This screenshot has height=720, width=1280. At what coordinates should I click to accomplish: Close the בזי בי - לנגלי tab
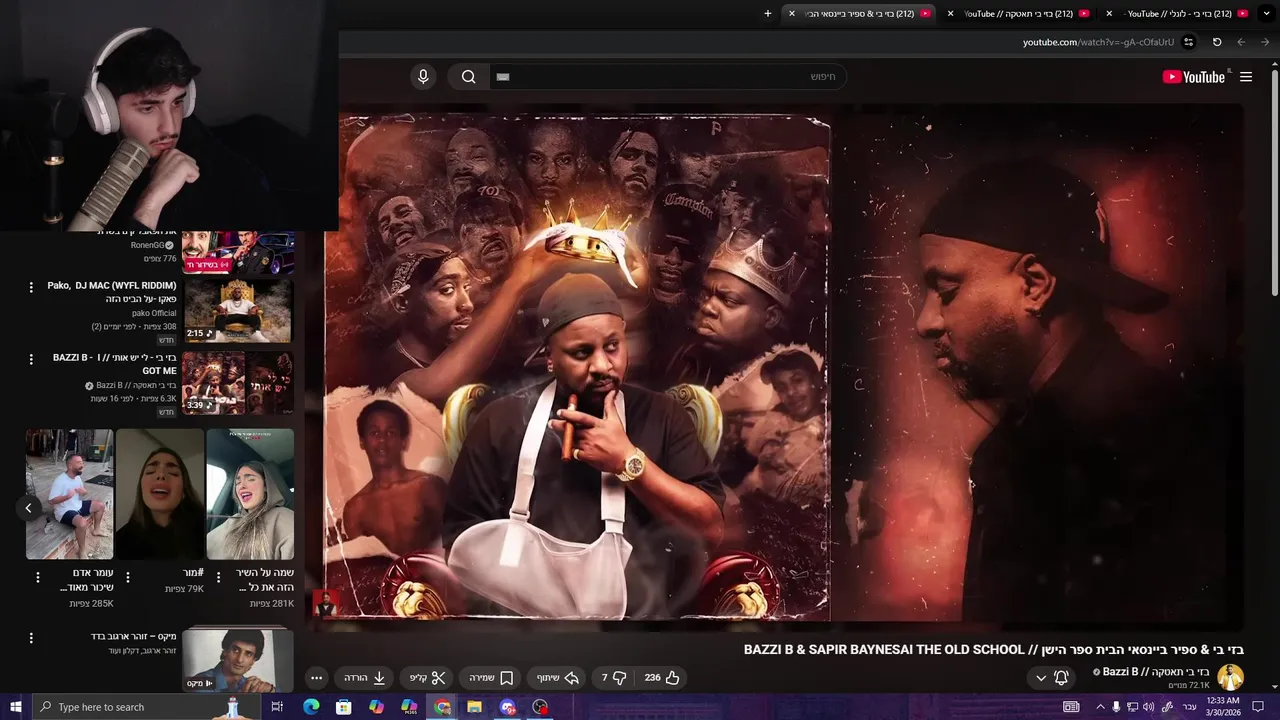point(1109,14)
